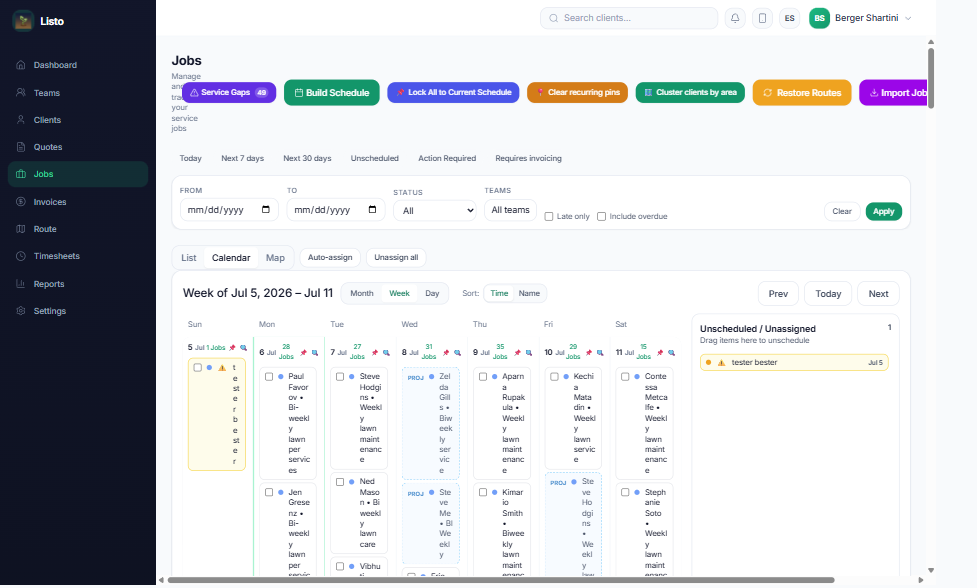Viewport: 977px width, 588px height.
Task: Open the FROM date picker calendar icon
Action: pyautogui.click(x=265, y=209)
